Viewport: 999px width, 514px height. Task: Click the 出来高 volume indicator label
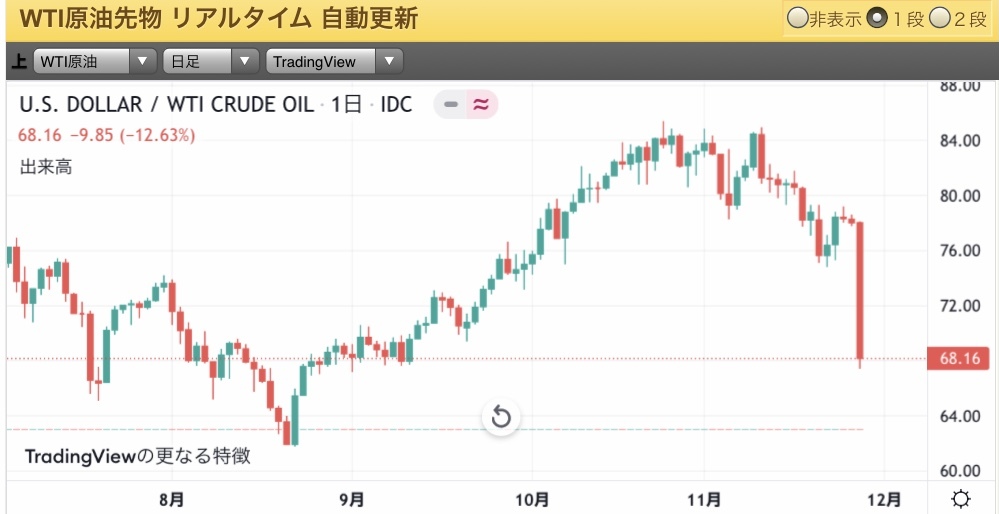46,167
